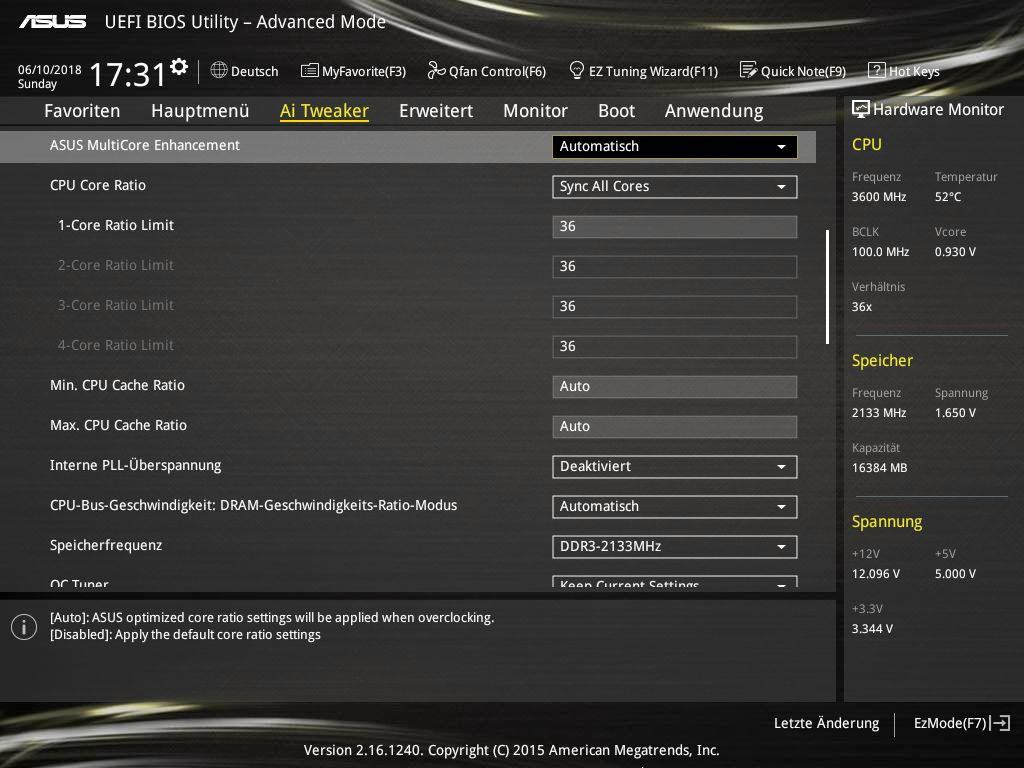
Task: Open the Favoriten tab
Action: click(x=82, y=111)
